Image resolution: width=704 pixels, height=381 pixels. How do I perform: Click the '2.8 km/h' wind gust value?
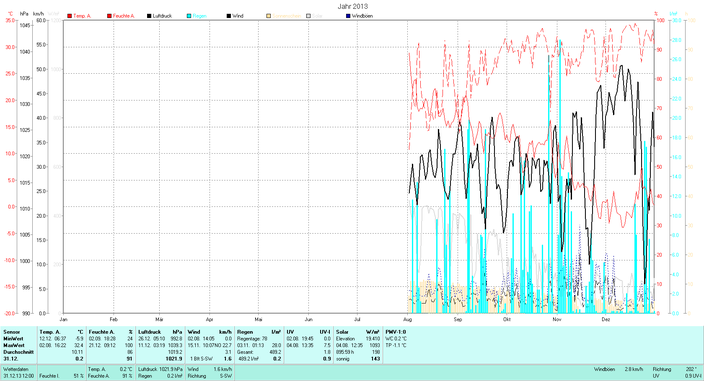tap(634, 369)
